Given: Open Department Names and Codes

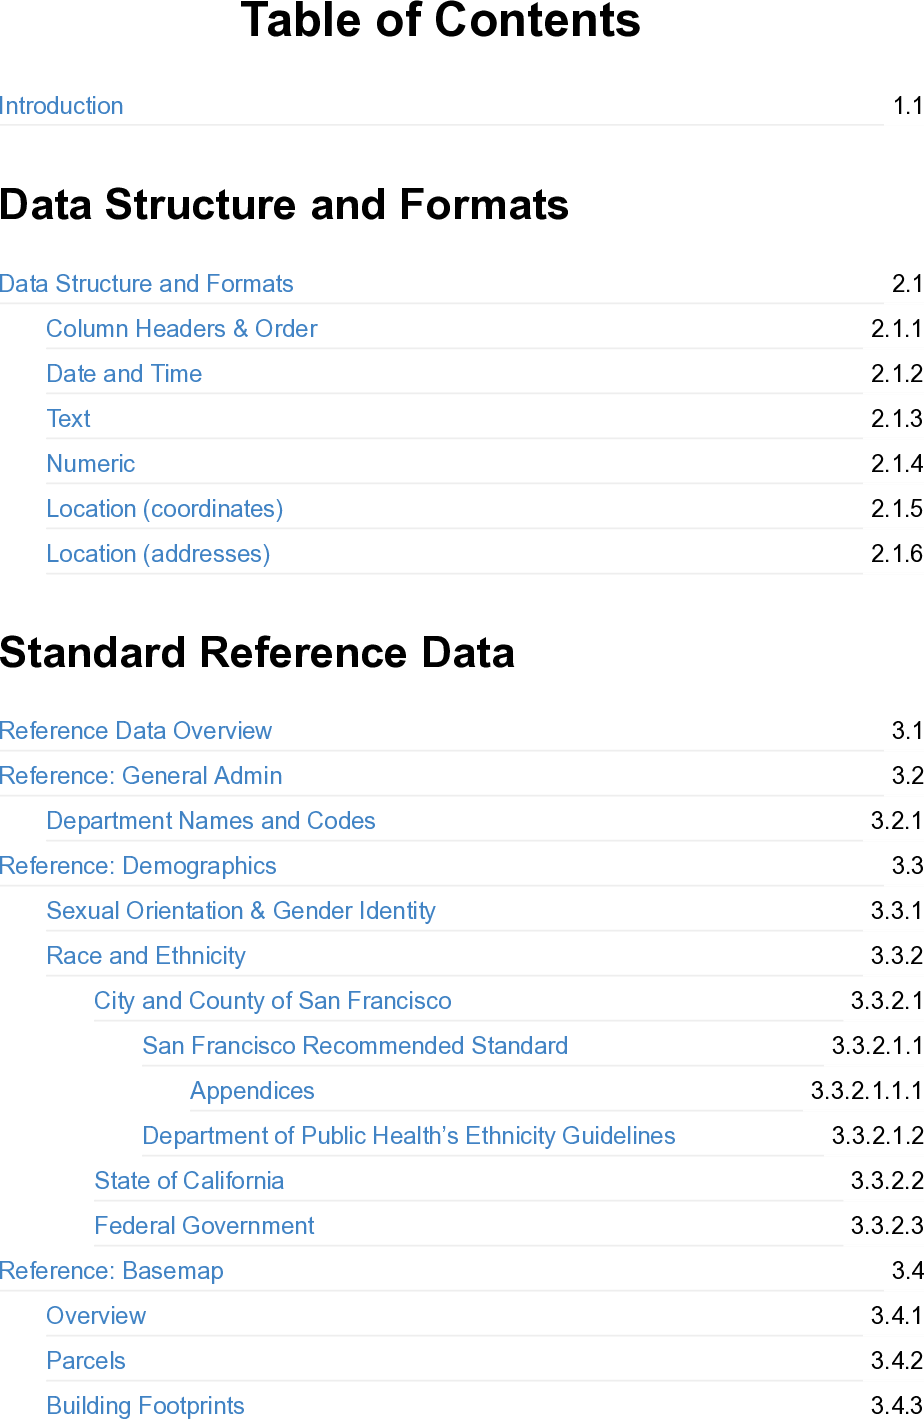Looking at the screenshot, I should 211,821.
